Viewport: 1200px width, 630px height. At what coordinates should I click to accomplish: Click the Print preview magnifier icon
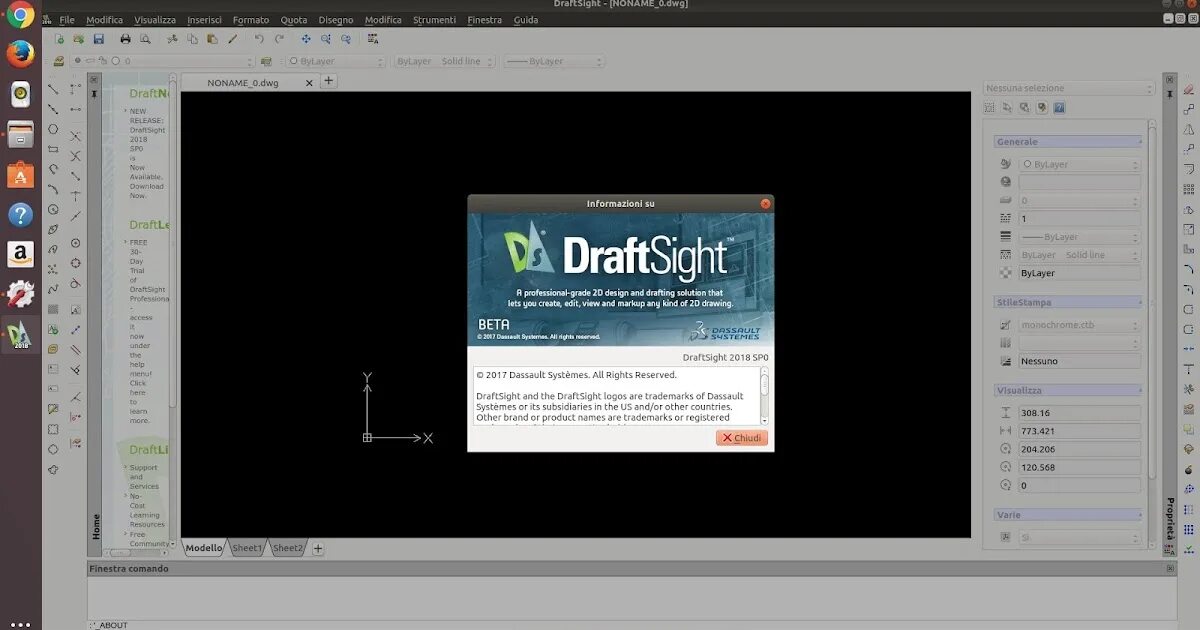(x=145, y=39)
